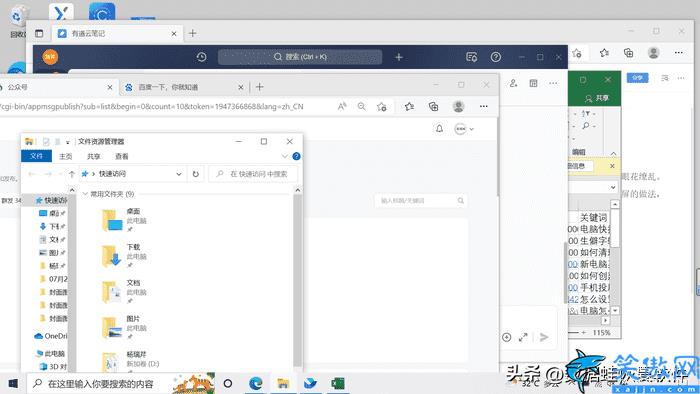Select 快速访问 in navigation pane

click(50, 200)
